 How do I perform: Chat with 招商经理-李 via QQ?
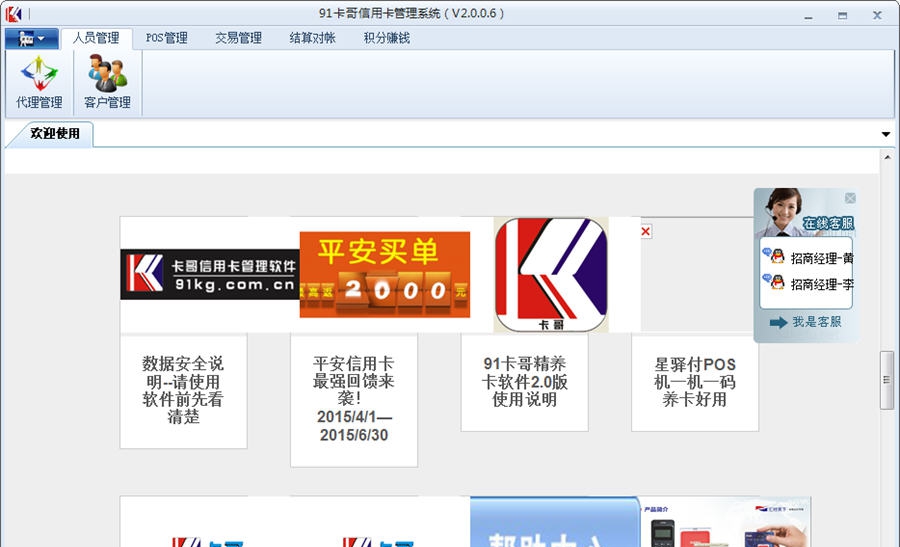pyautogui.click(x=822, y=284)
